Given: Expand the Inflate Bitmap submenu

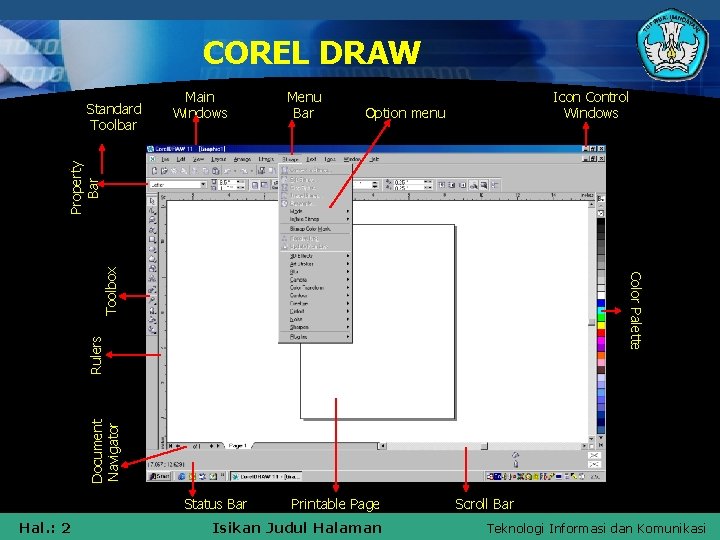Looking at the screenshot, I should [315, 219].
